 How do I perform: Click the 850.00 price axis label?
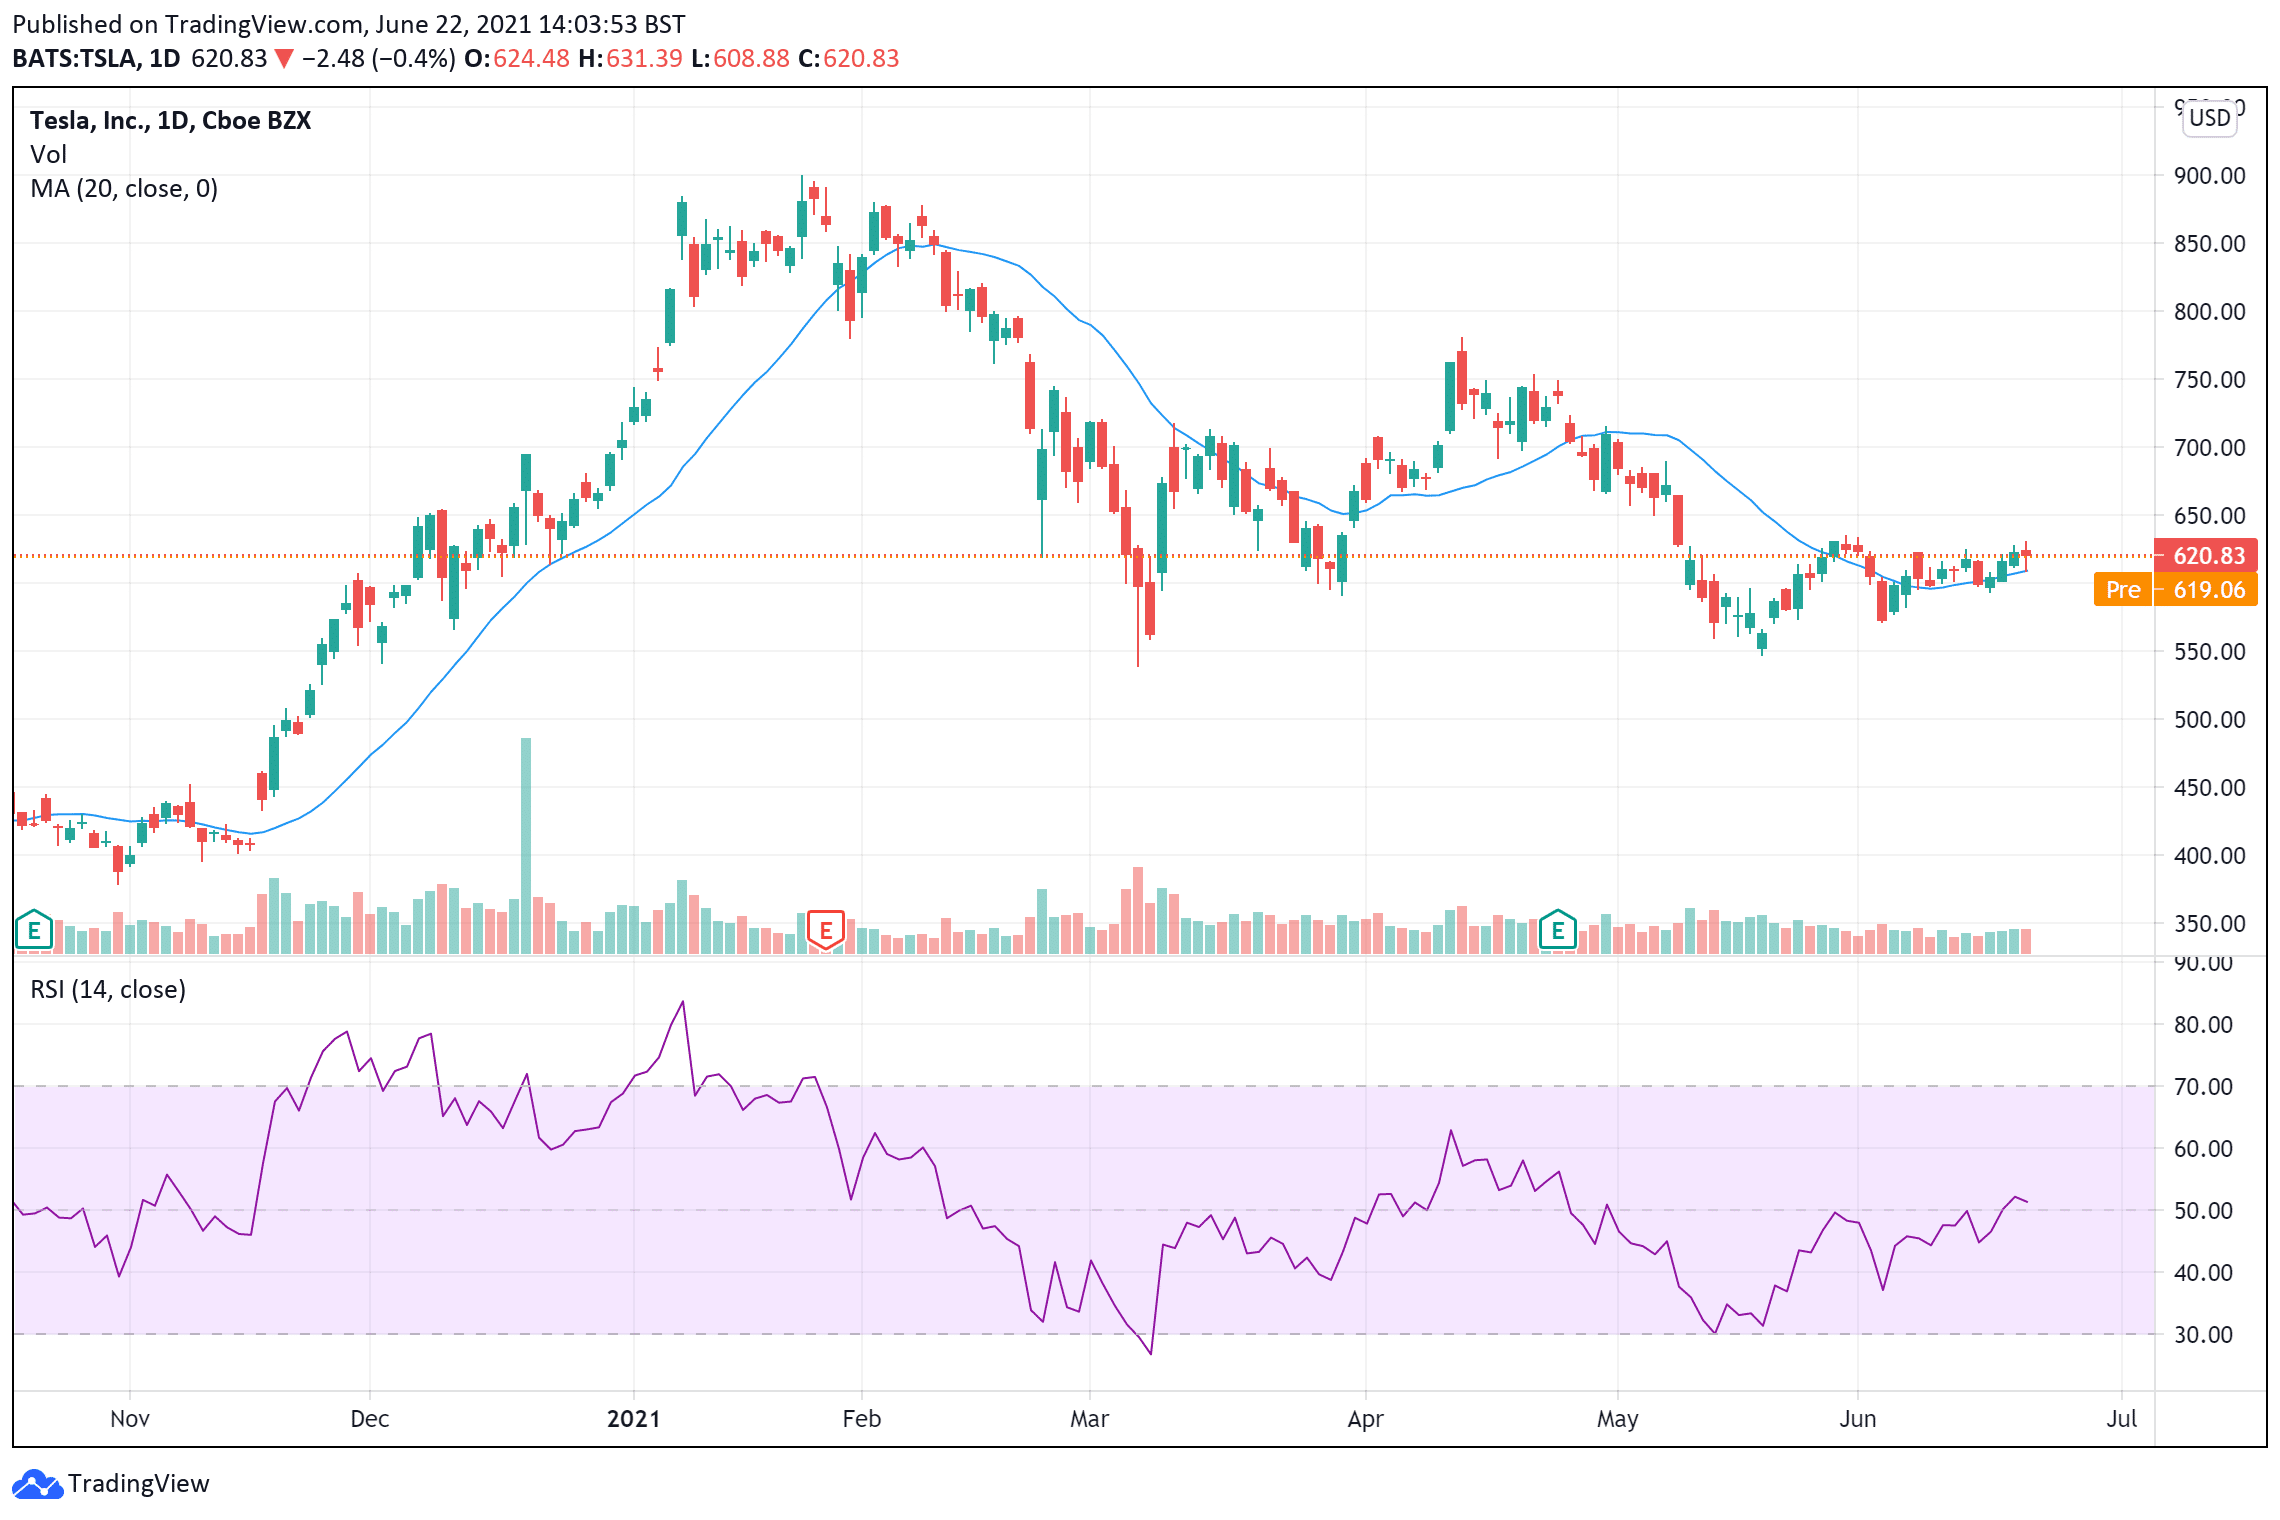coord(2209,244)
